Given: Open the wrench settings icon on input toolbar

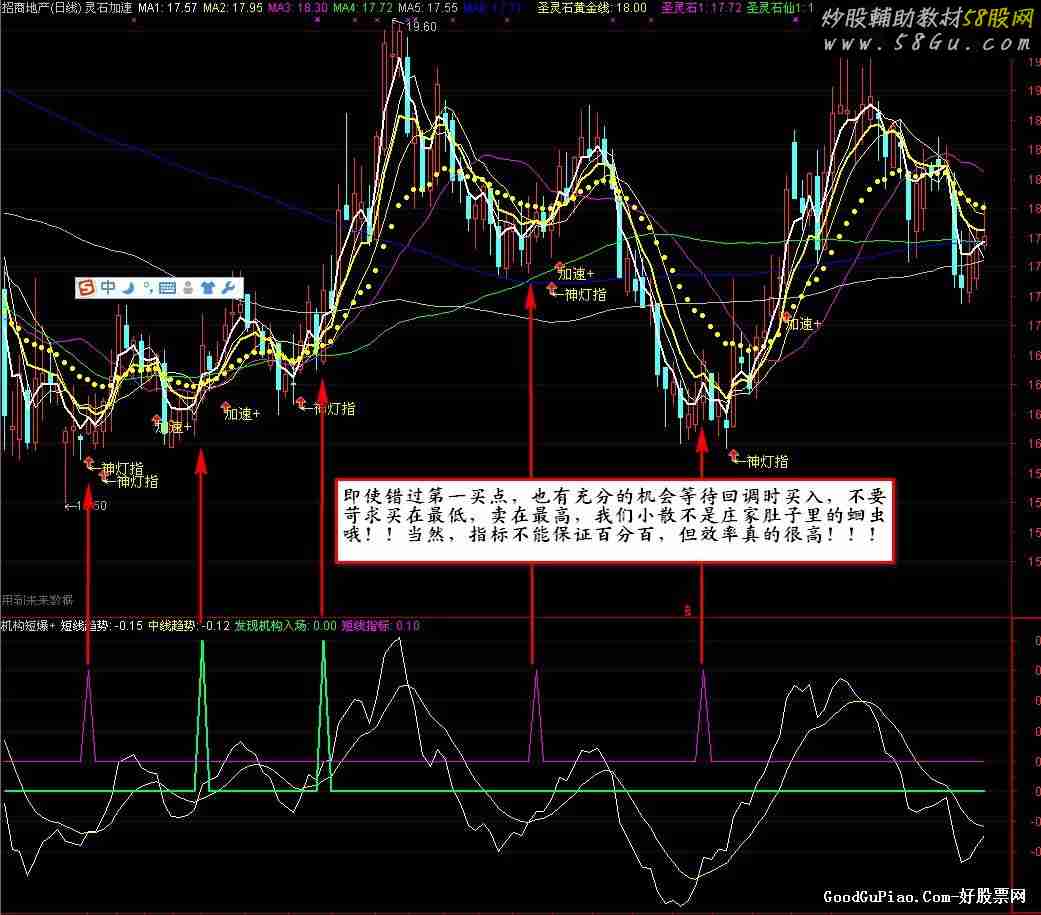Looking at the screenshot, I should tap(228, 288).
